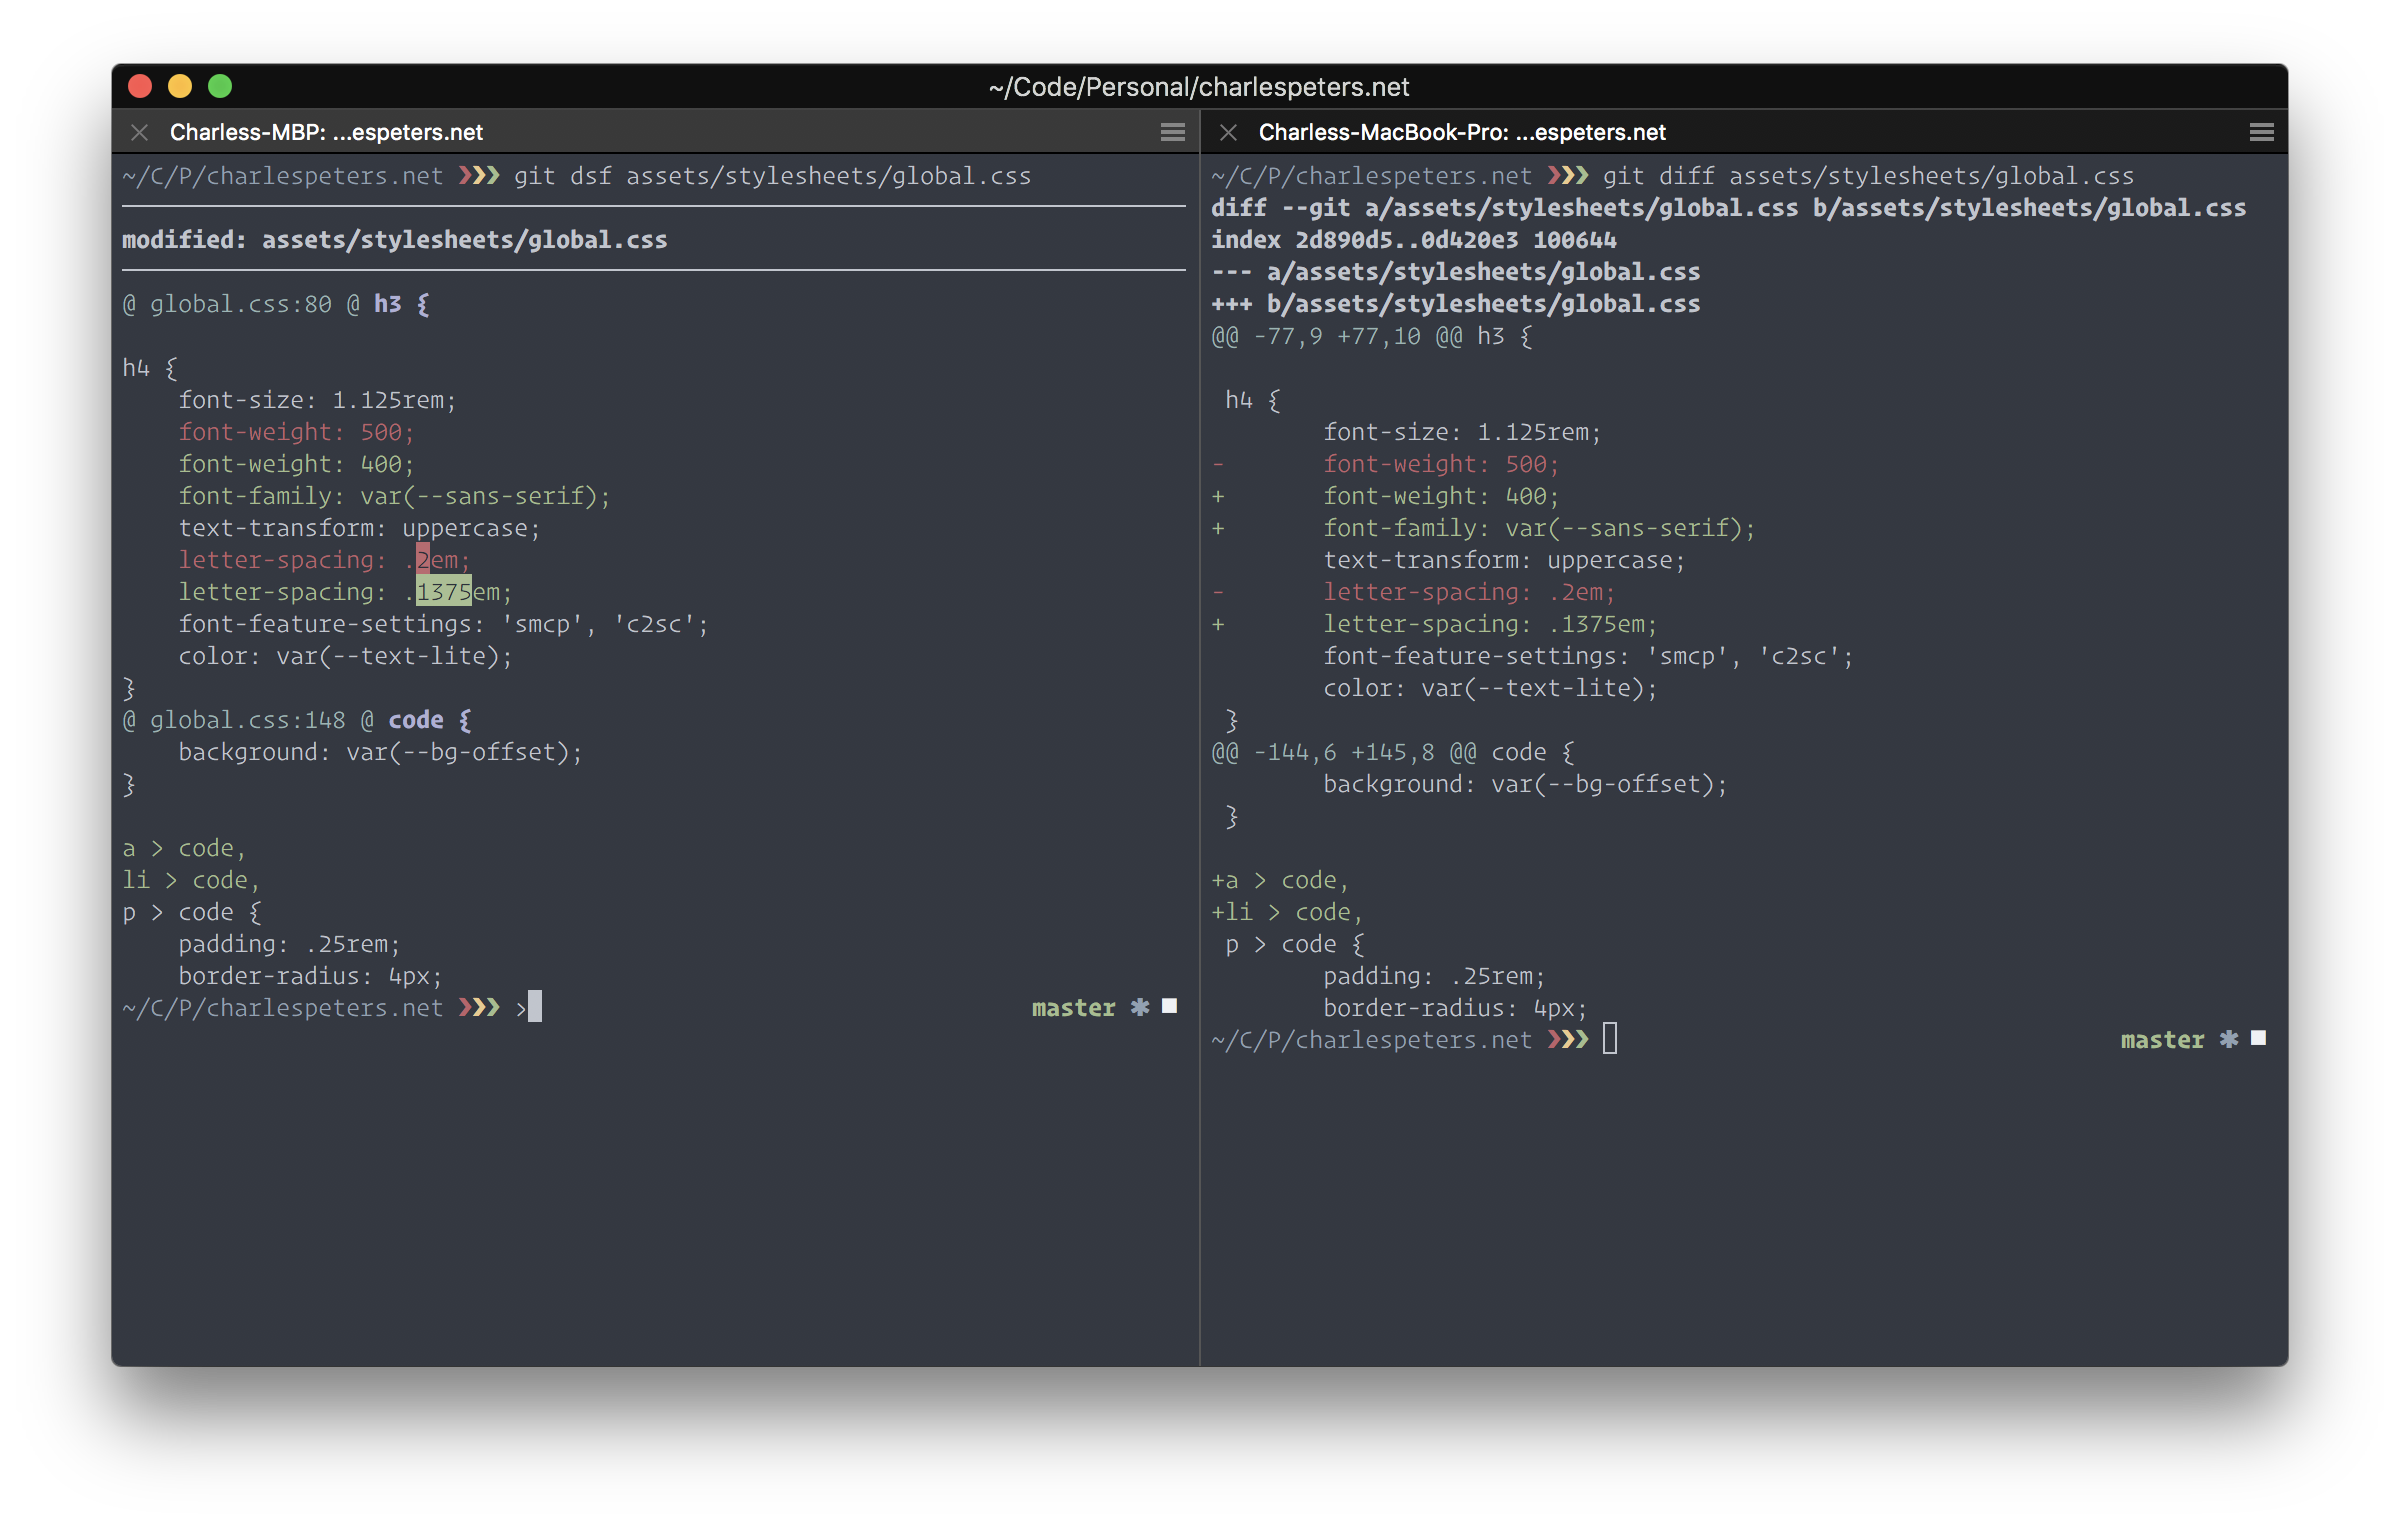Click the asterisk next to right pane's master
2400x1526 pixels.
[2228, 1039]
